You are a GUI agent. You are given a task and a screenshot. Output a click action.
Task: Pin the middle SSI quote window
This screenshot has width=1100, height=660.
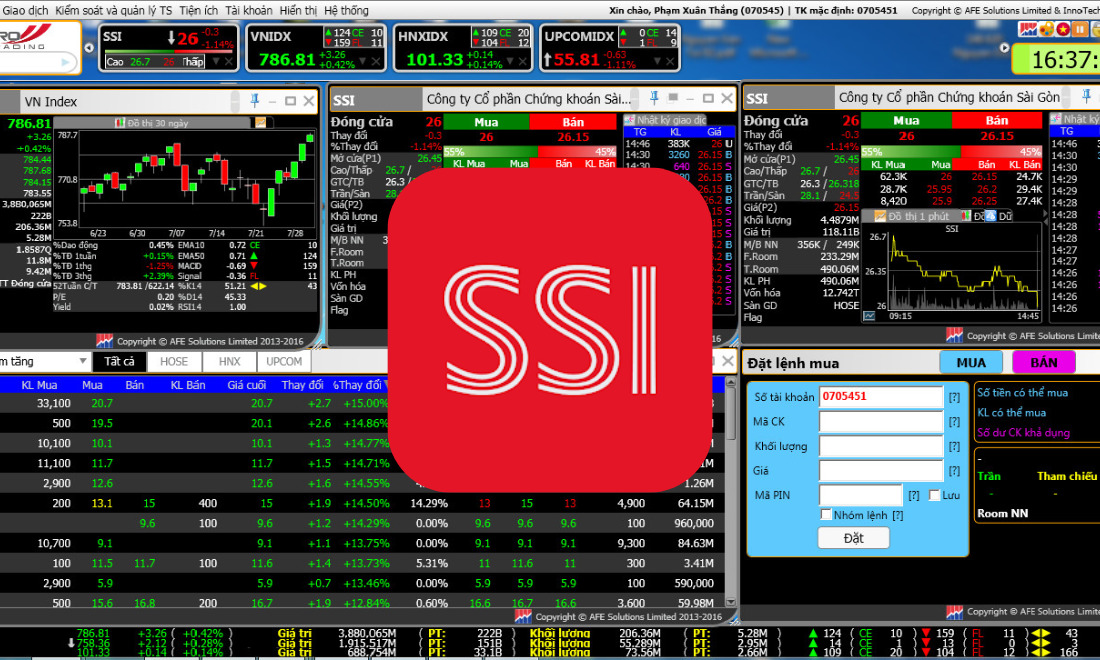tap(653, 97)
